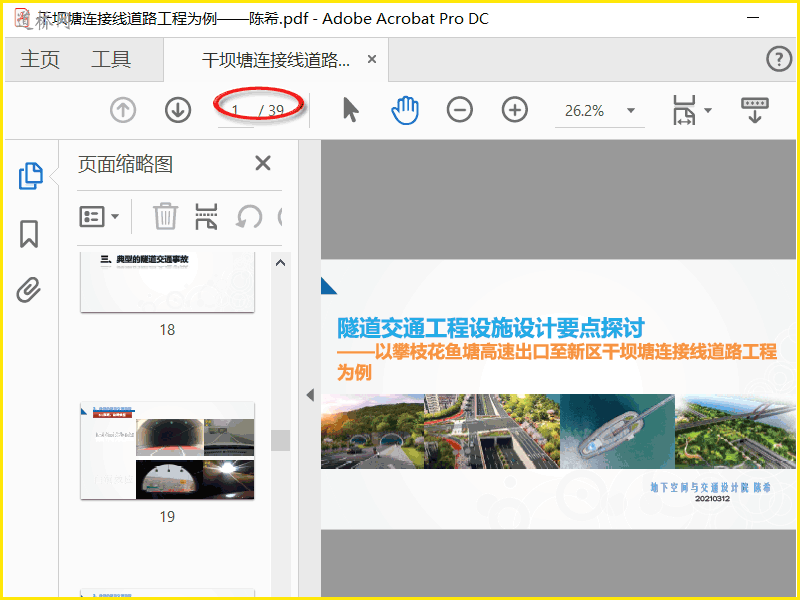This screenshot has height=600, width=800.
Task: Go to next page with down arrow
Action: click(178, 110)
